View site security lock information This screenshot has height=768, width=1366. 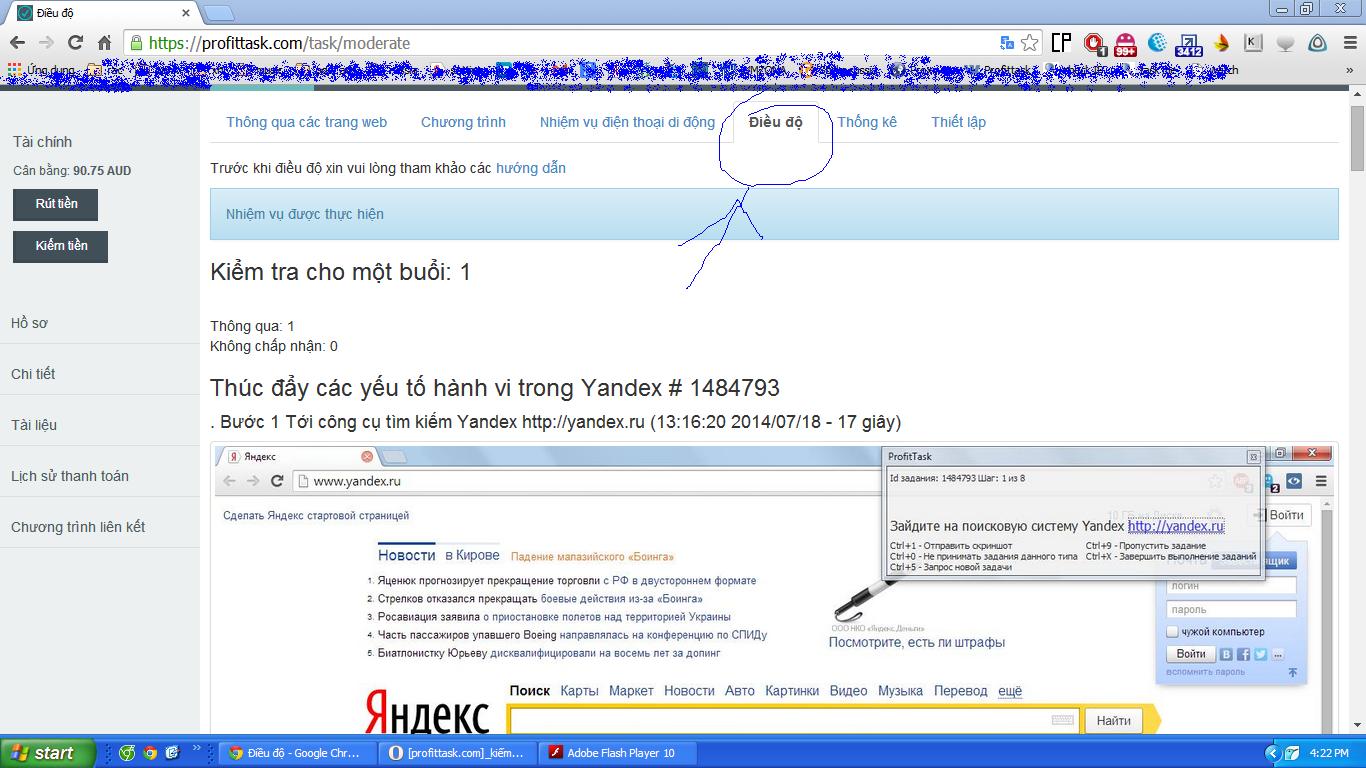pos(136,43)
